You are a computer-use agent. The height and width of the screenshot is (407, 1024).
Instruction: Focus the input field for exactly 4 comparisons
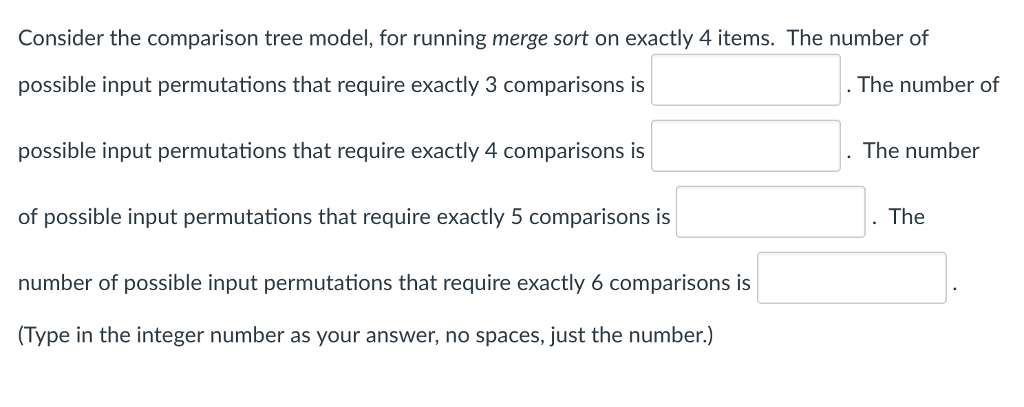746,146
